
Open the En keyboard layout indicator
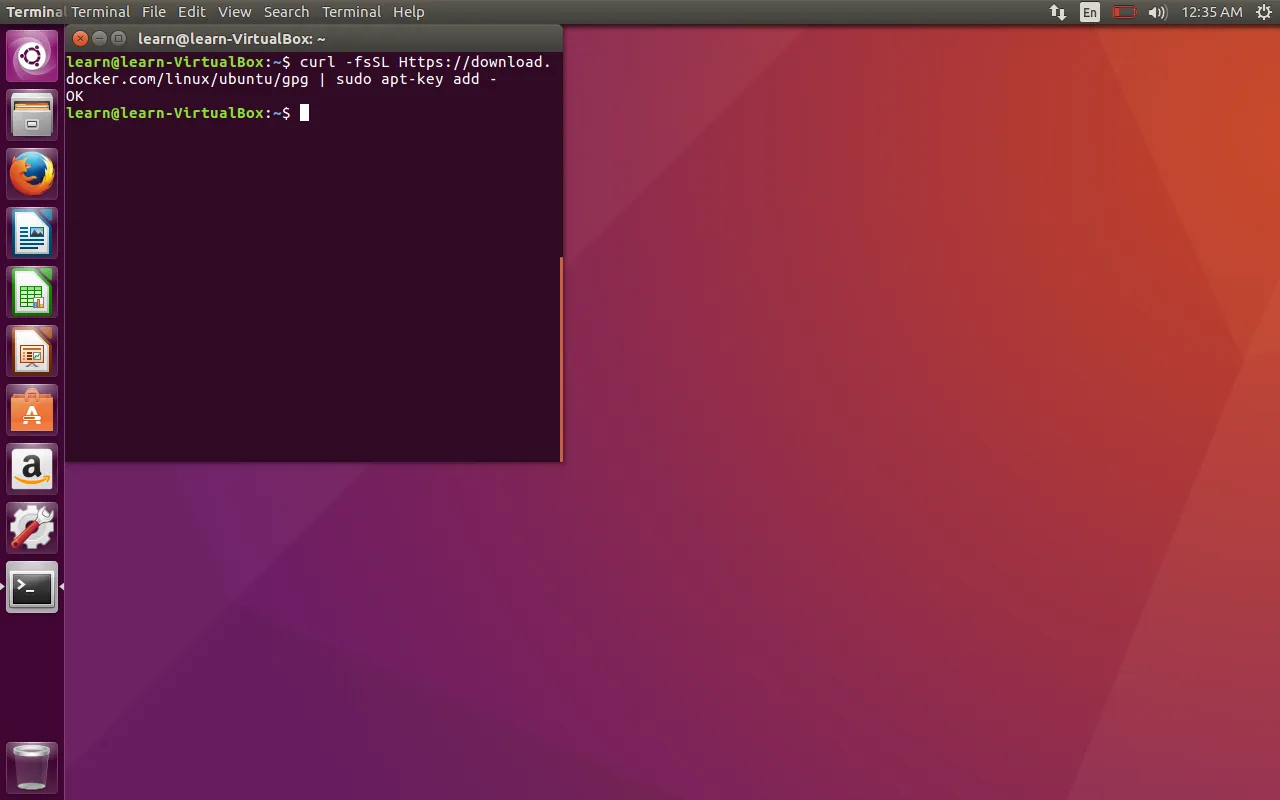pyautogui.click(x=1090, y=12)
